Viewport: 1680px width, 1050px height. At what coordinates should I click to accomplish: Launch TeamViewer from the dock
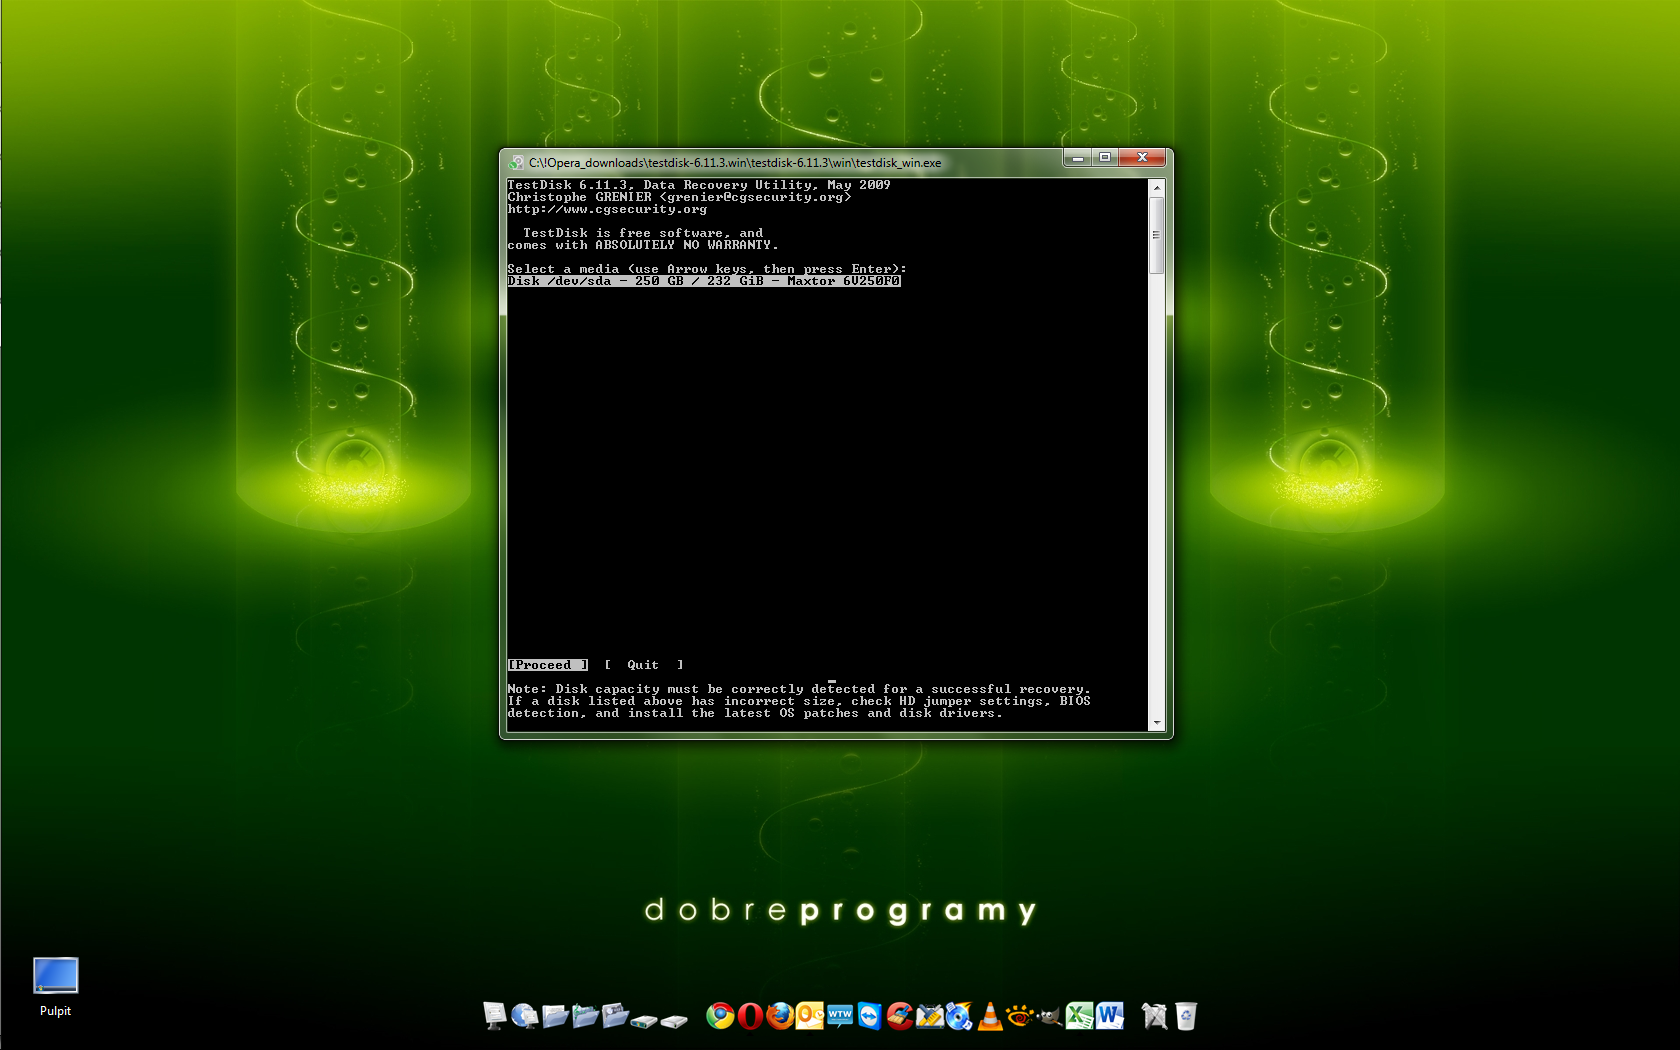870,1016
